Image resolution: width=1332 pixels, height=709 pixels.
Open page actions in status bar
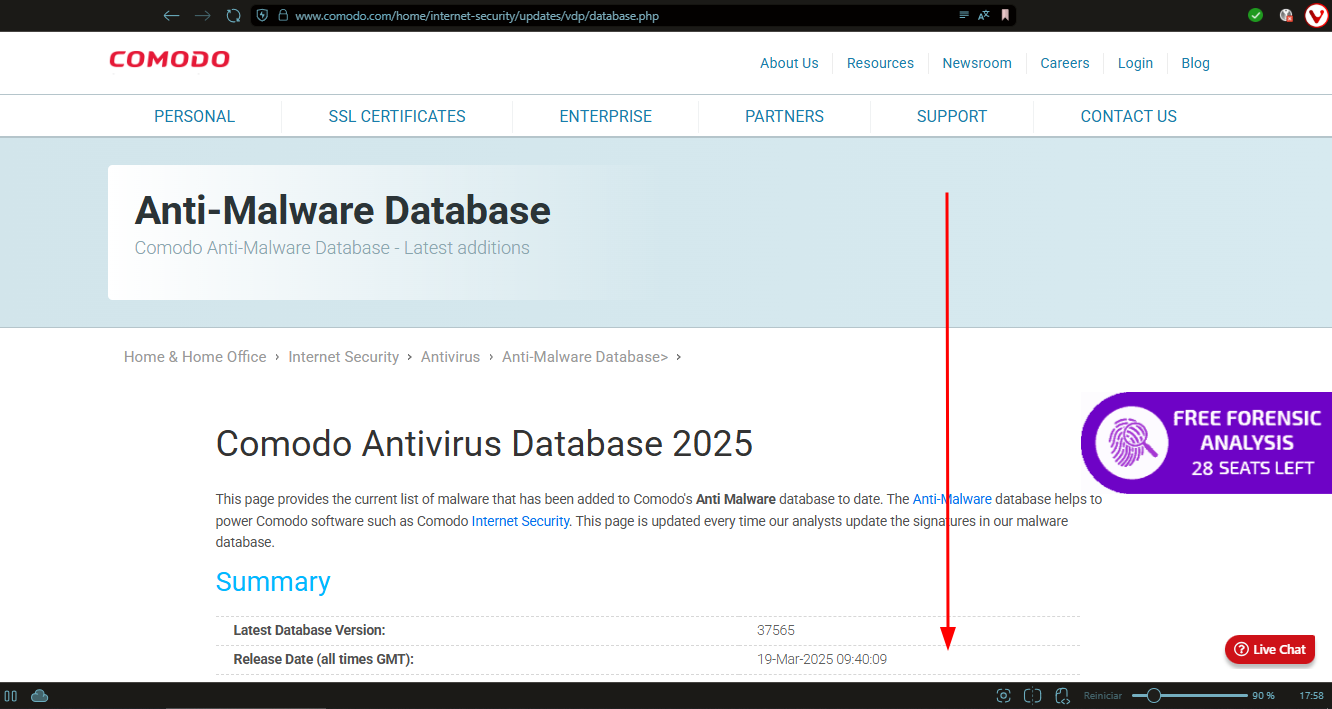coord(1062,695)
